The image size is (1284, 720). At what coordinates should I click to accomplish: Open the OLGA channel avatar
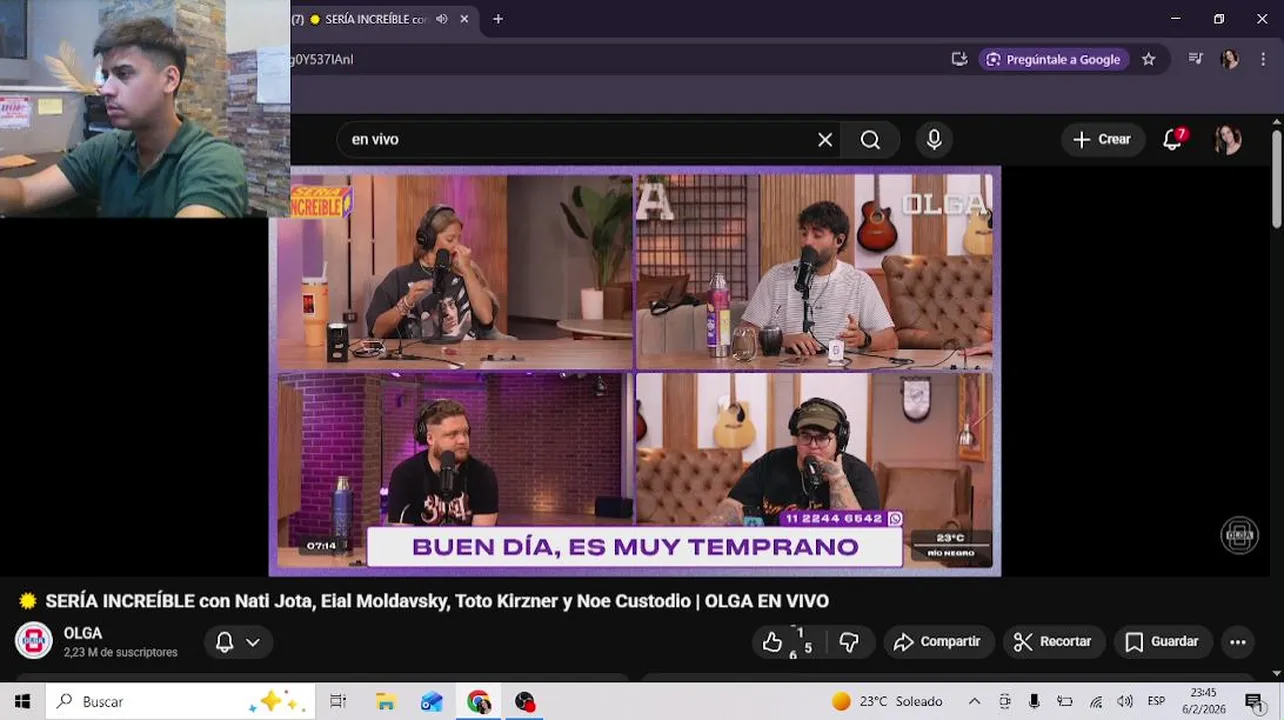(x=34, y=641)
